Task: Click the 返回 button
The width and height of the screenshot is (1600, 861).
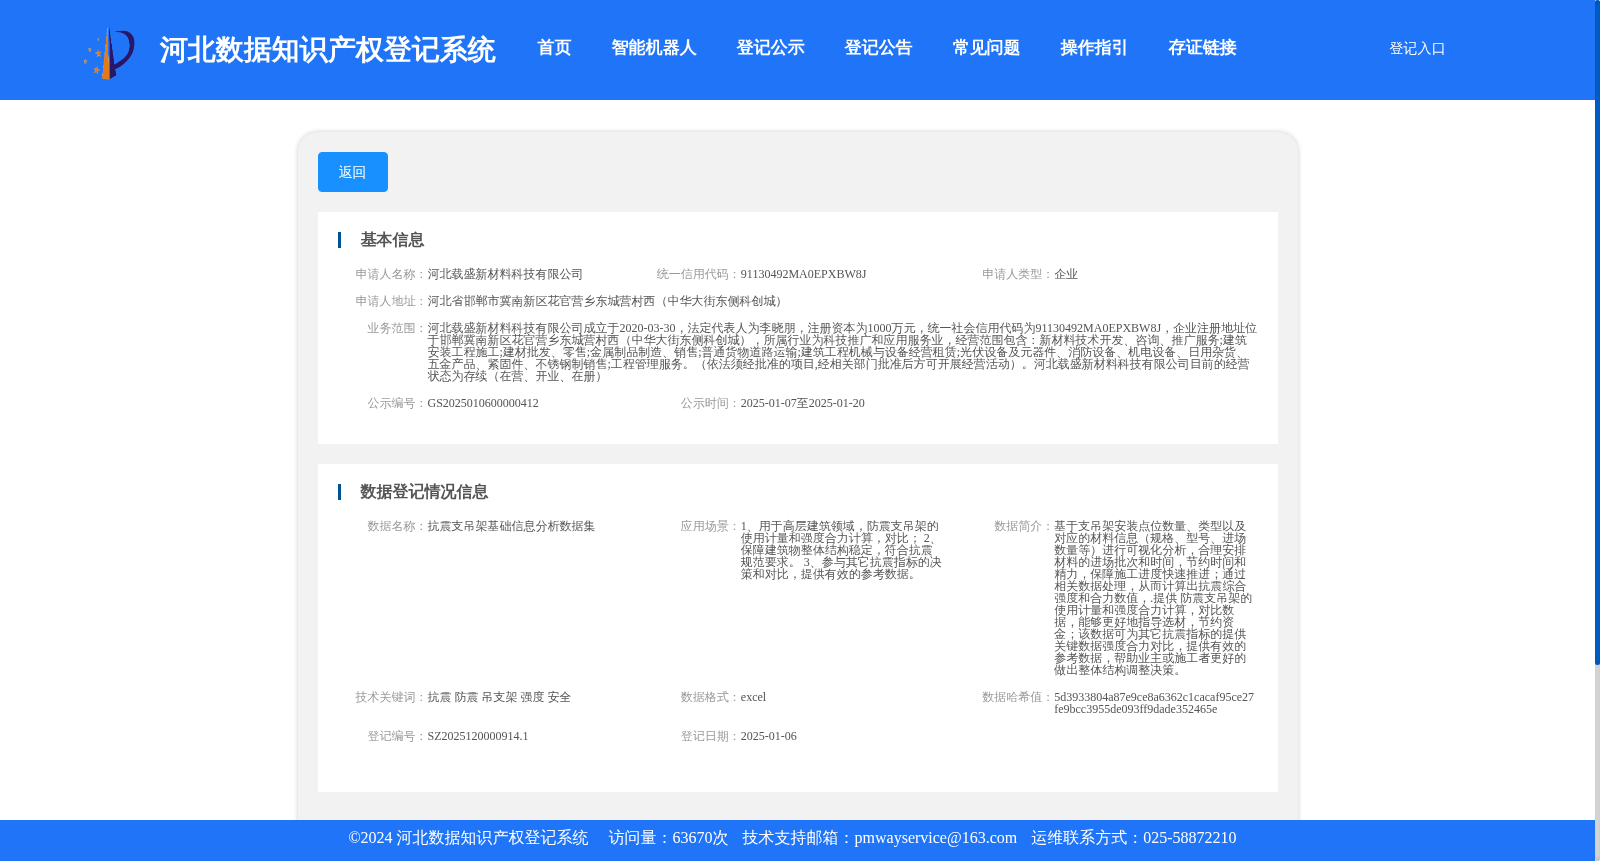Action: pyautogui.click(x=353, y=172)
